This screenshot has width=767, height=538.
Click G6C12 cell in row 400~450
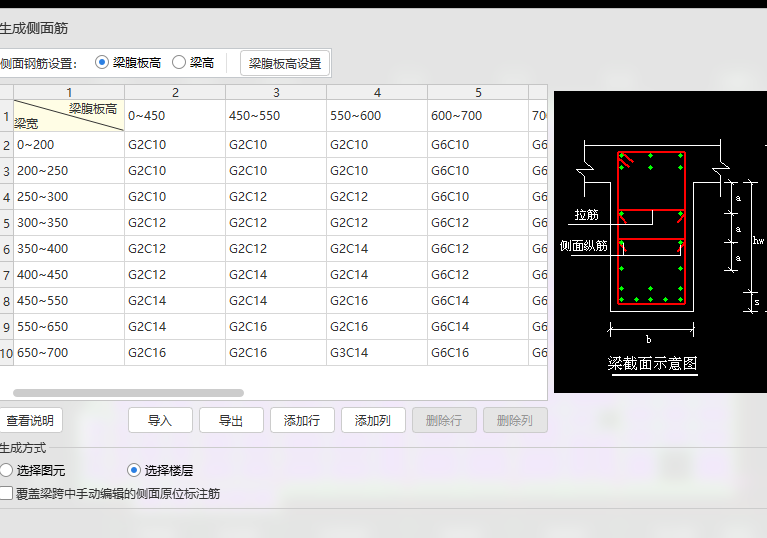tap(478, 274)
